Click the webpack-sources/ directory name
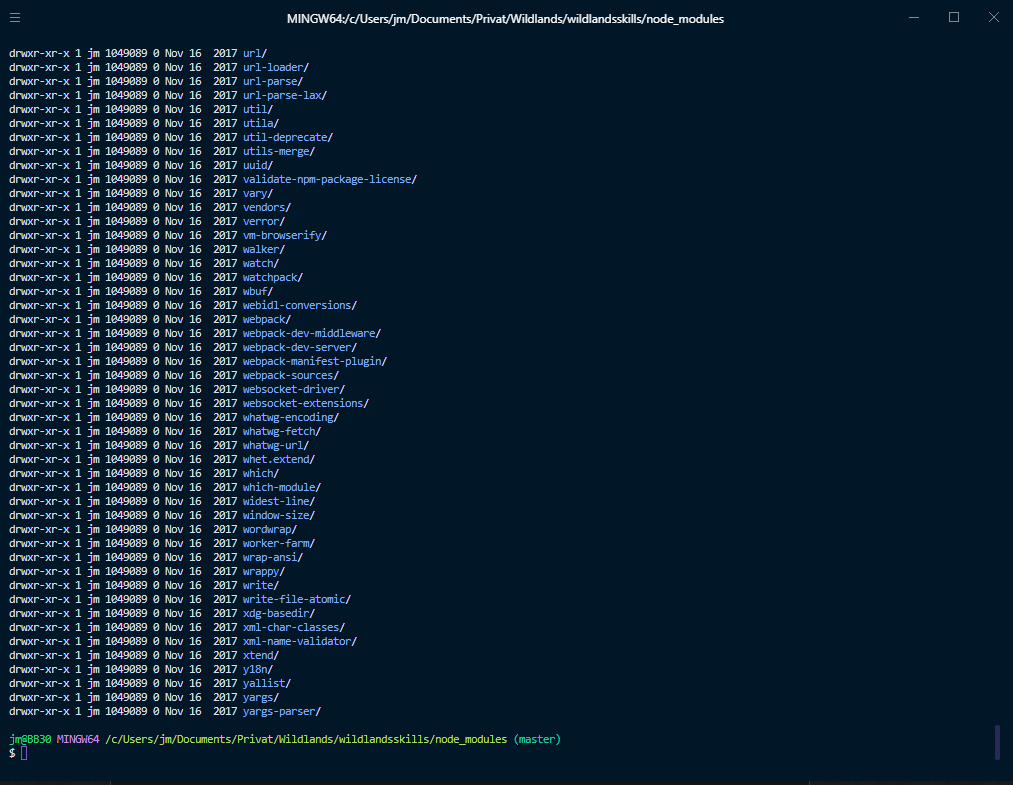Screen dimensions: 1013x785 (291, 375)
